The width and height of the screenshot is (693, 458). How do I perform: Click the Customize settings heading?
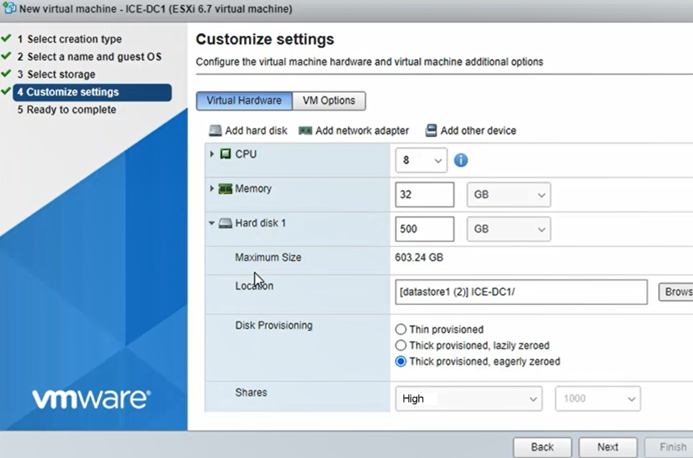[265, 39]
